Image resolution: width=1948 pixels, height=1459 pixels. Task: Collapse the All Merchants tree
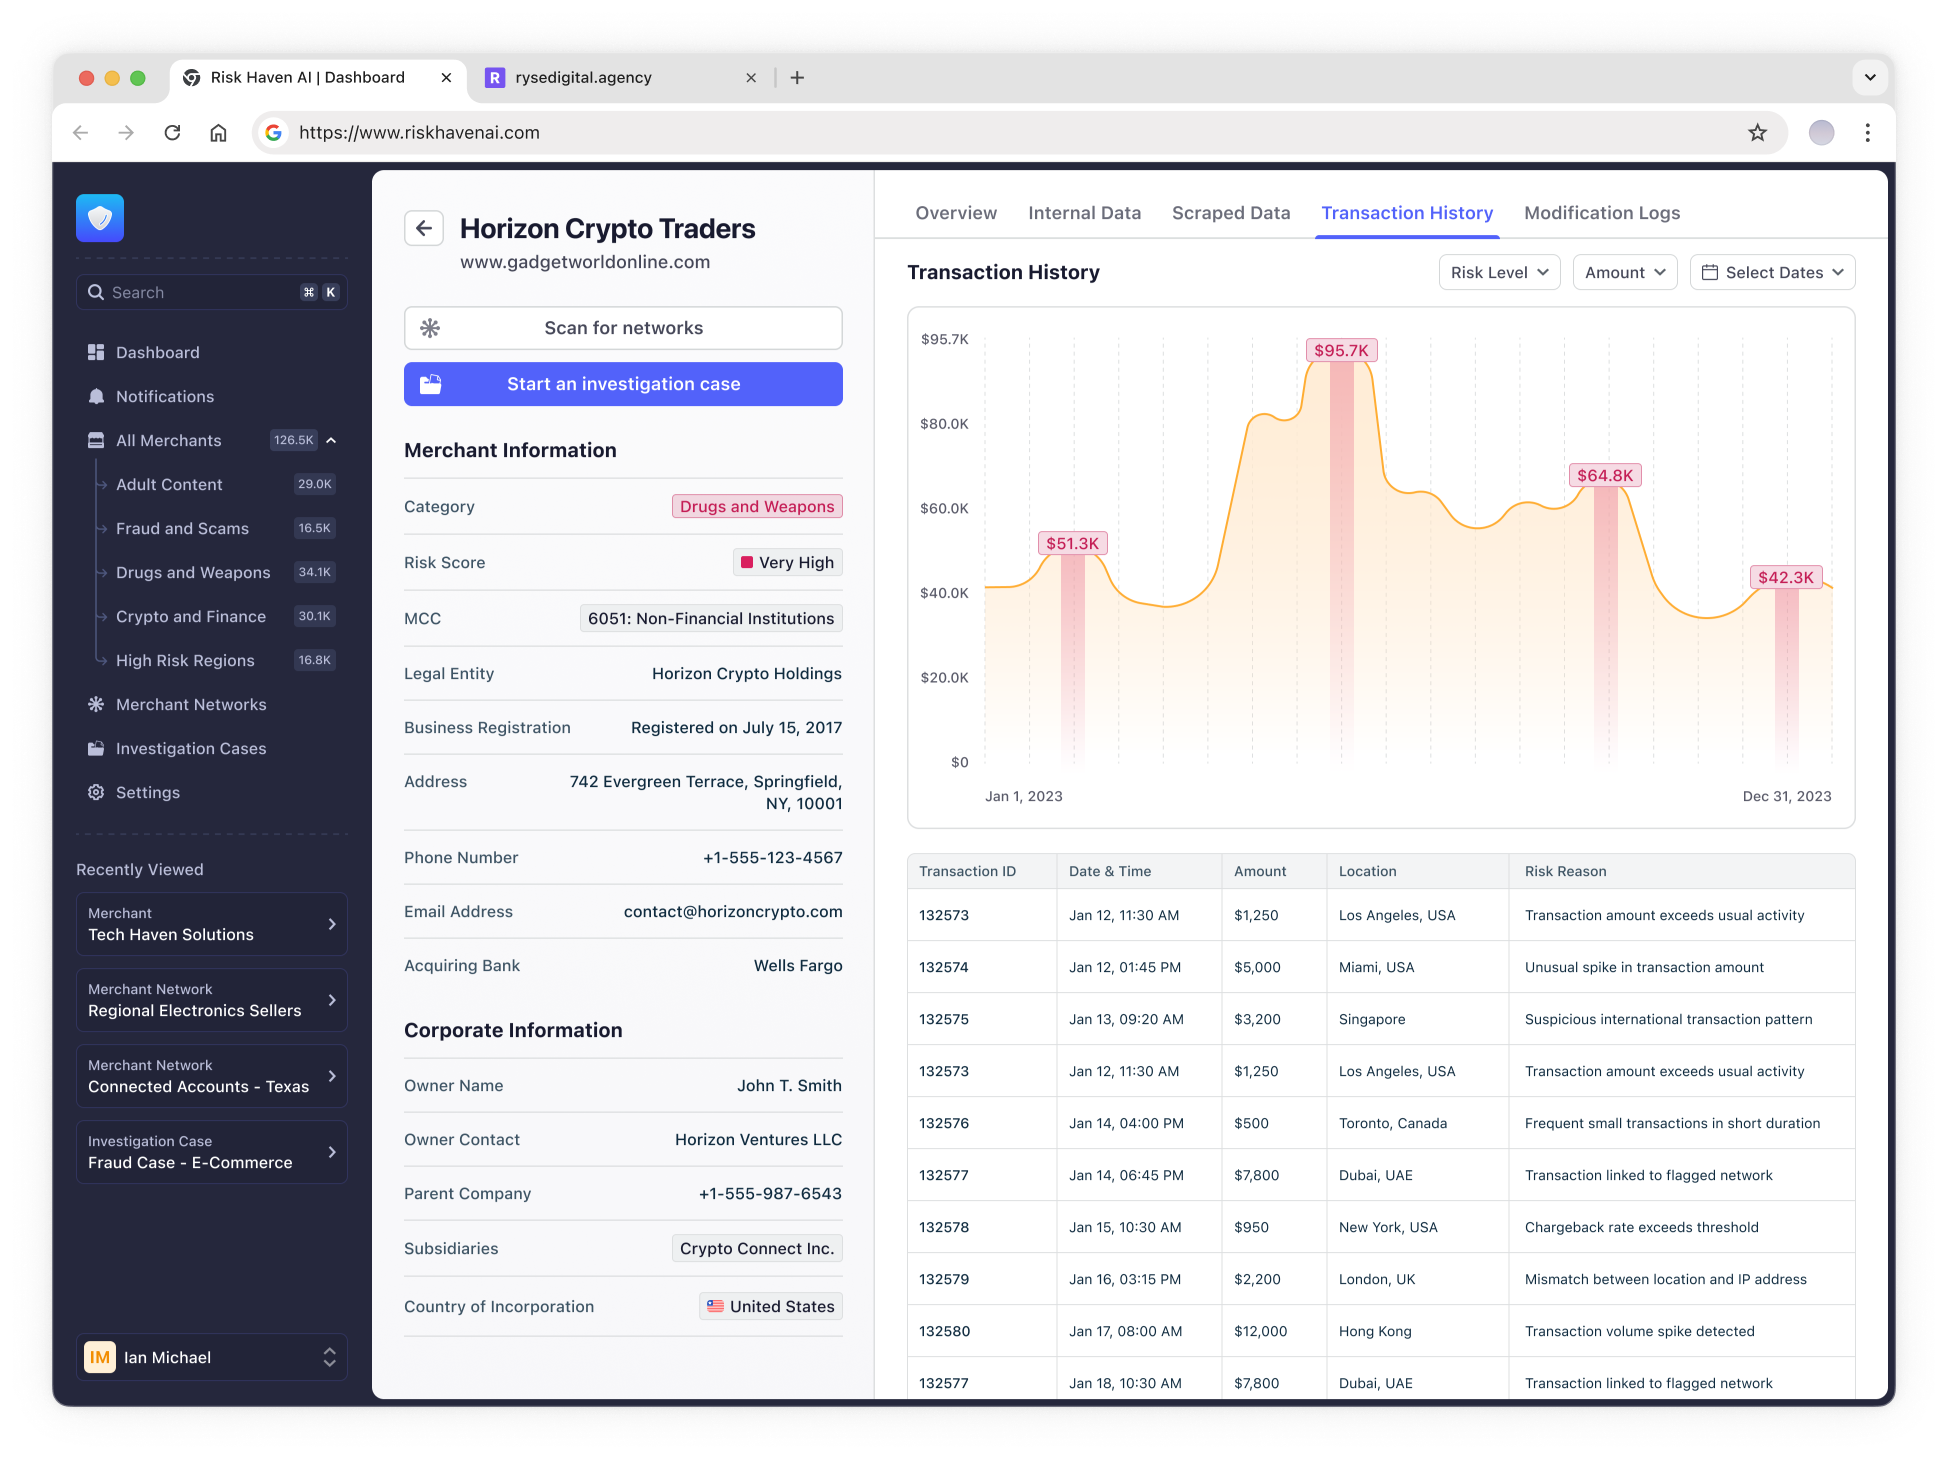tap(331, 441)
